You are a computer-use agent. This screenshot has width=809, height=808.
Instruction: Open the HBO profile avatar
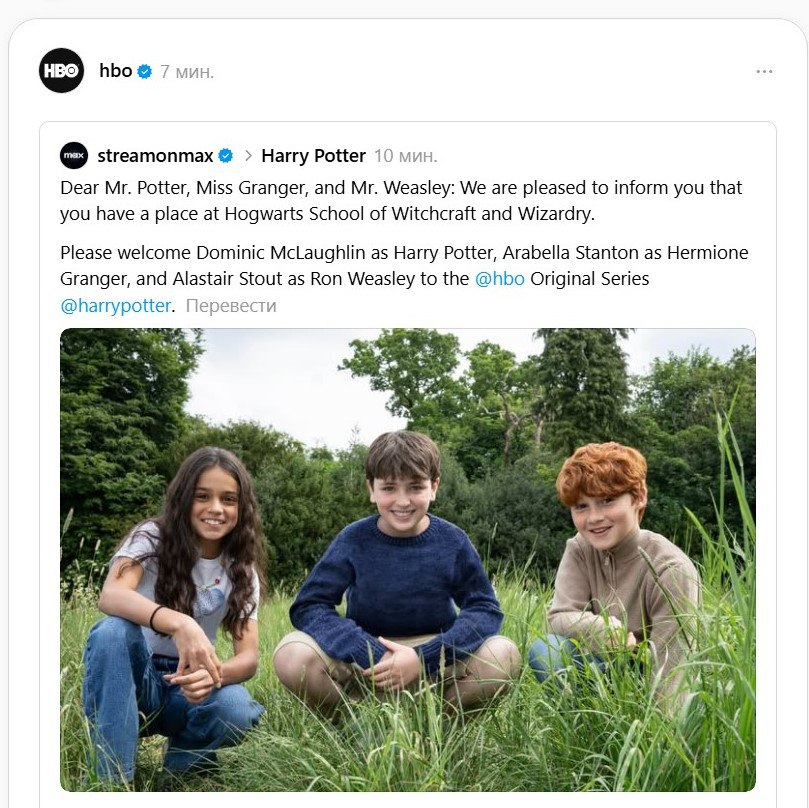61,71
